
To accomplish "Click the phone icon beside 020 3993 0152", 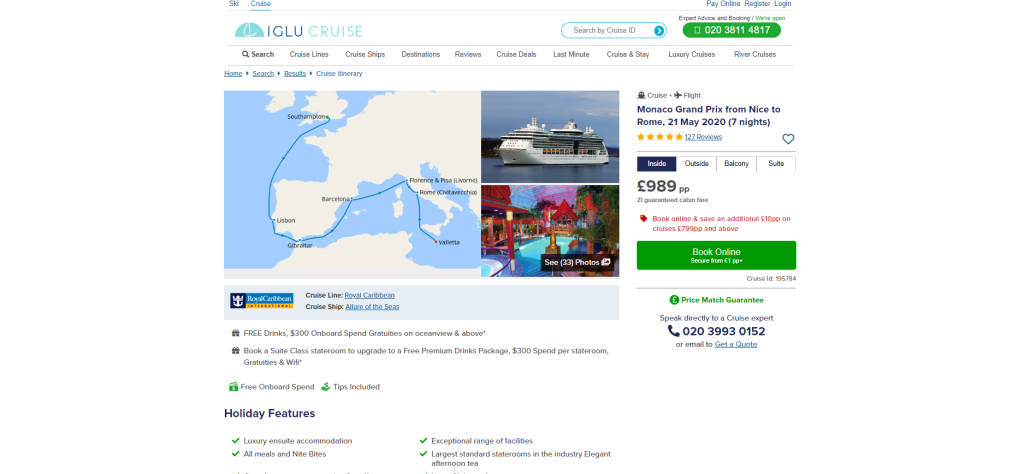I will (x=673, y=331).
